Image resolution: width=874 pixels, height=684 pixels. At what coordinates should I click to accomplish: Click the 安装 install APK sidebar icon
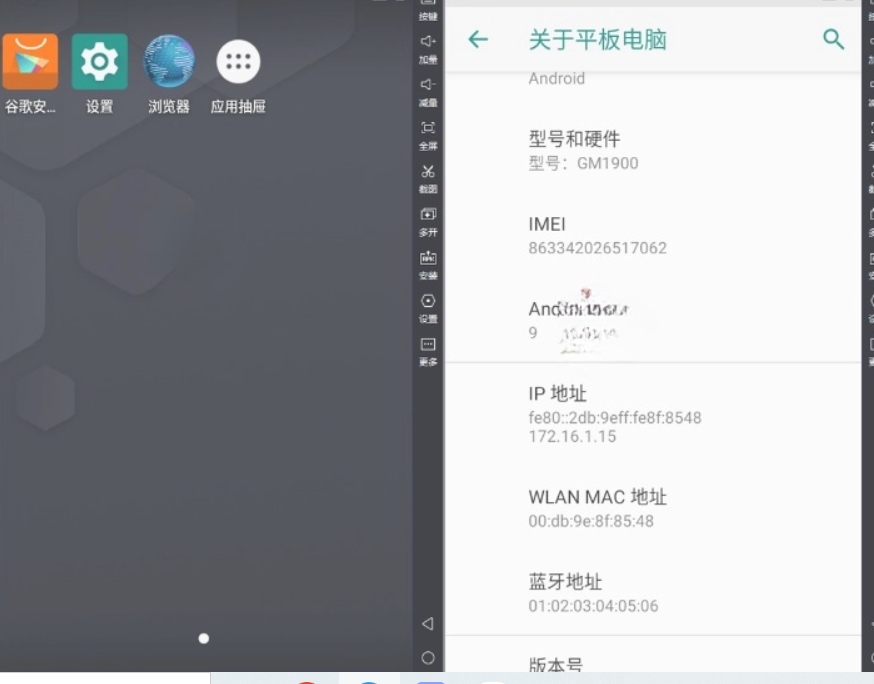point(428,262)
